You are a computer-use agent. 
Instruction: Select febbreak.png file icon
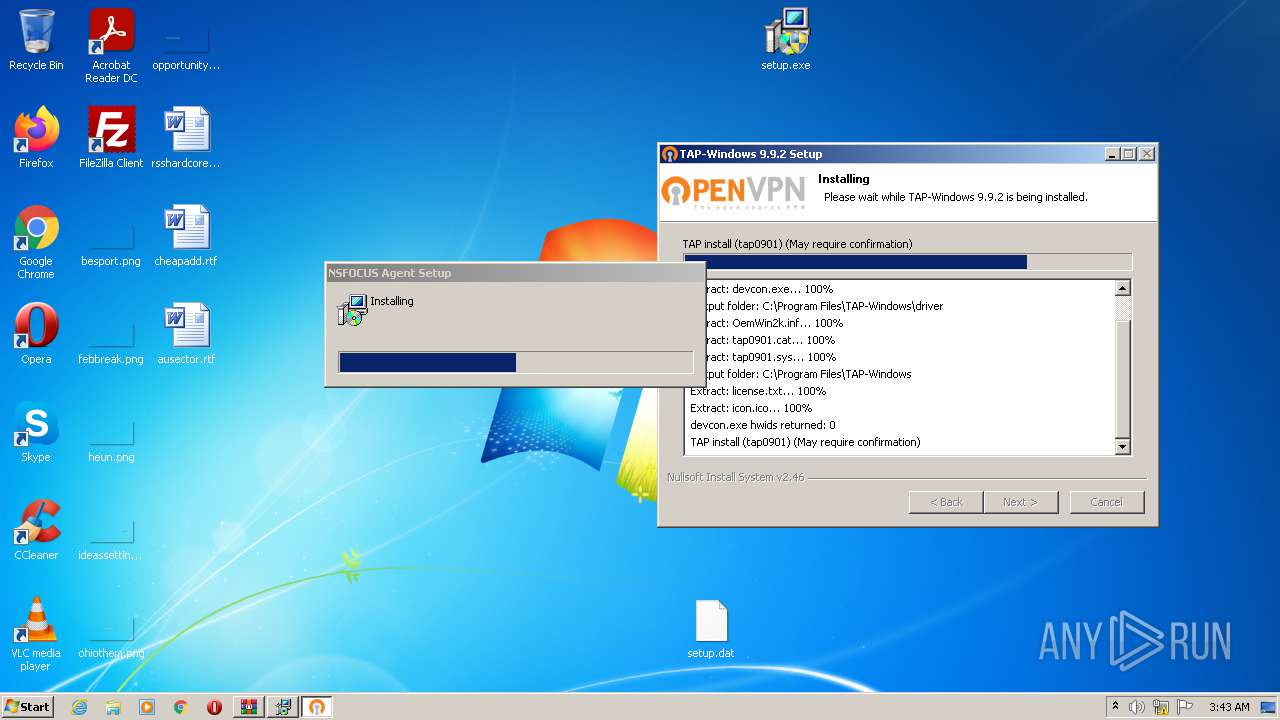[x=111, y=340]
